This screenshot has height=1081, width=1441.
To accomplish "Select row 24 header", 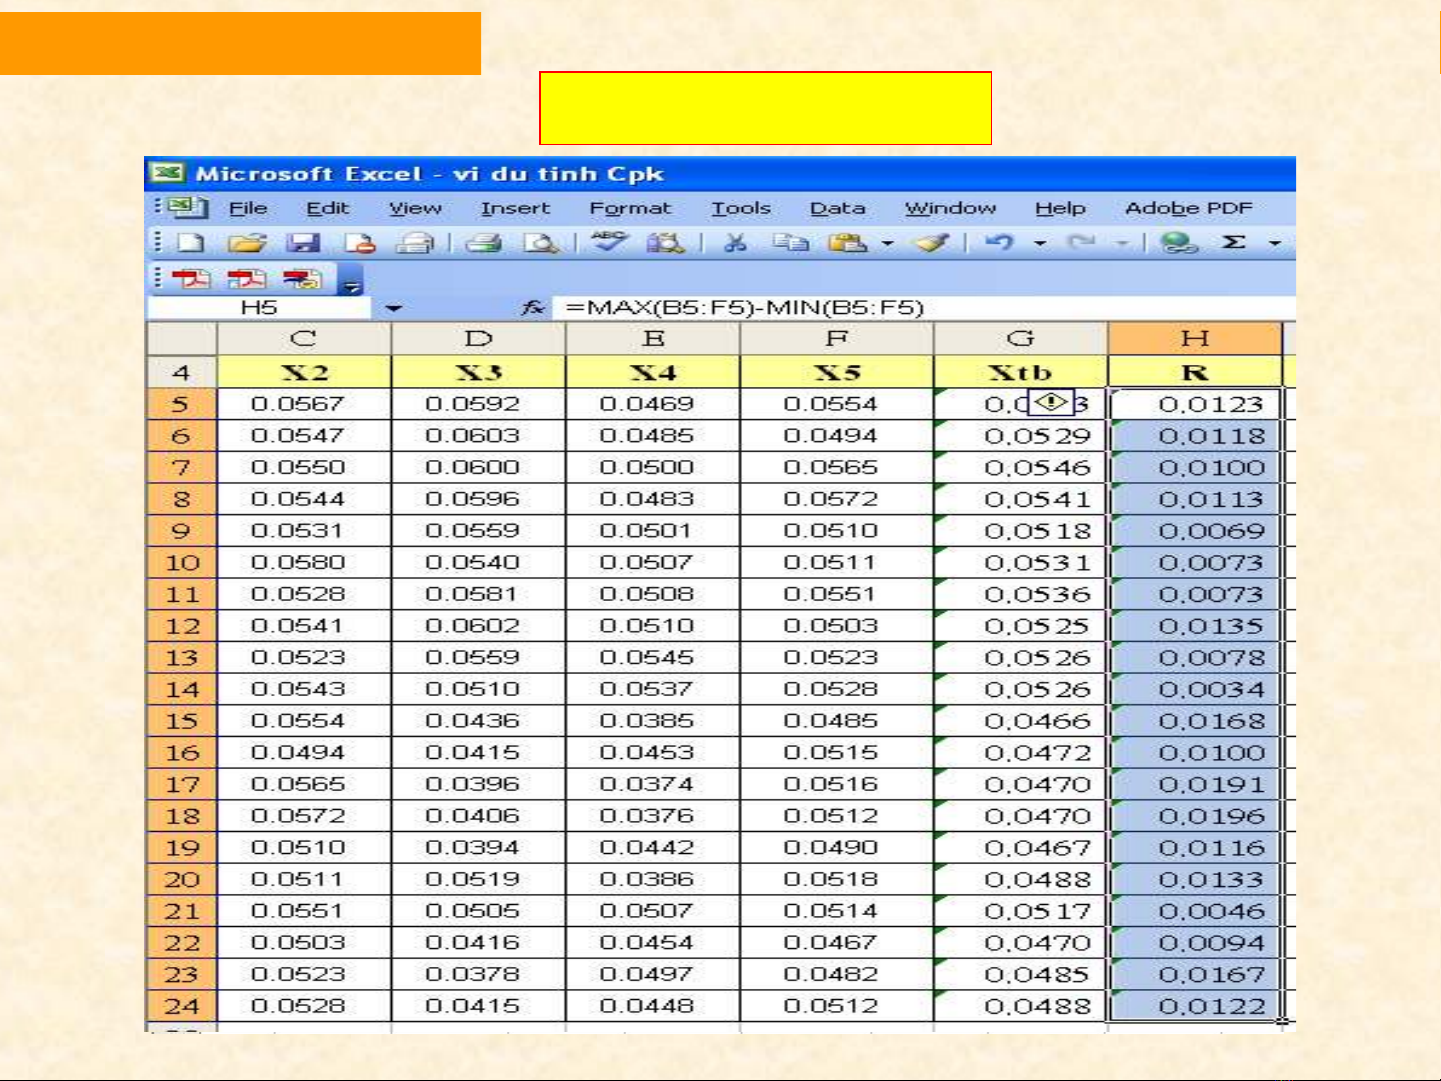I will (181, 1006).
